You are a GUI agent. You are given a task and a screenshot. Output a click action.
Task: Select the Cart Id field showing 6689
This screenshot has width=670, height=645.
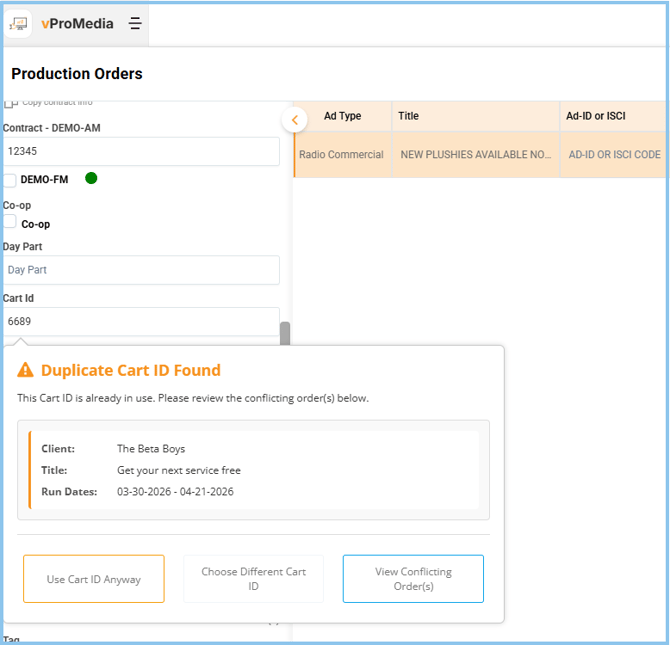[141, 321]
